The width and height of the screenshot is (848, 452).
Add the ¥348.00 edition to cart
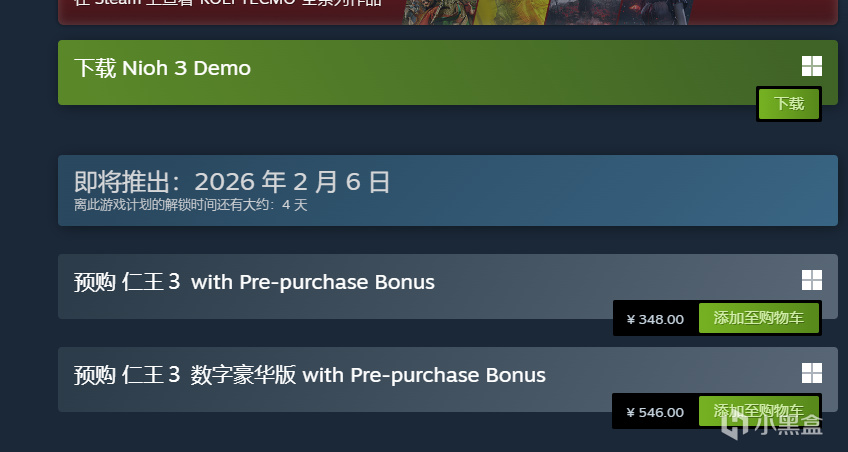pos(758,319)
